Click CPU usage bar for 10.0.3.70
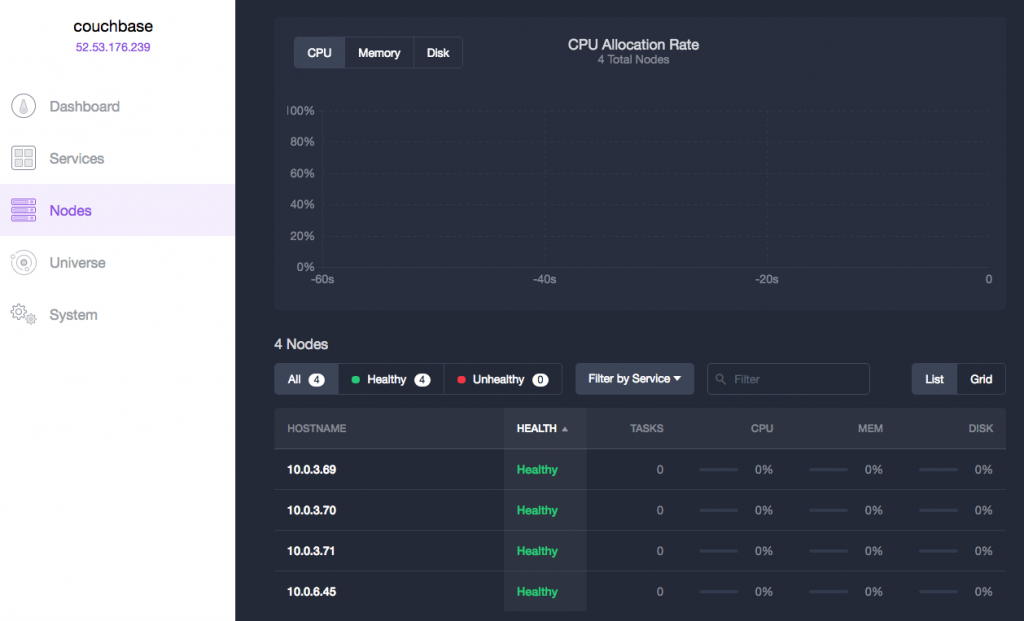This screenshot has height=621, width=1024. click(719, 511)
